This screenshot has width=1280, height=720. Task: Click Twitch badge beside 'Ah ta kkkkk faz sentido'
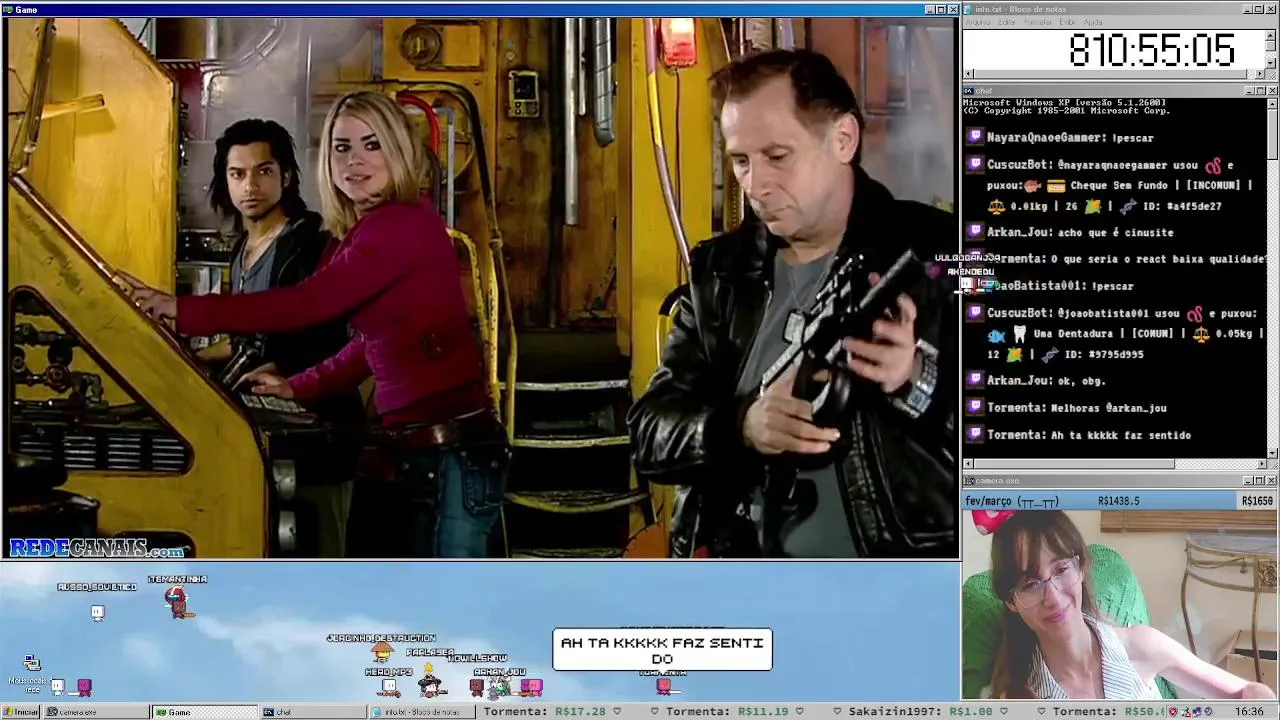[x=976, y=434]
